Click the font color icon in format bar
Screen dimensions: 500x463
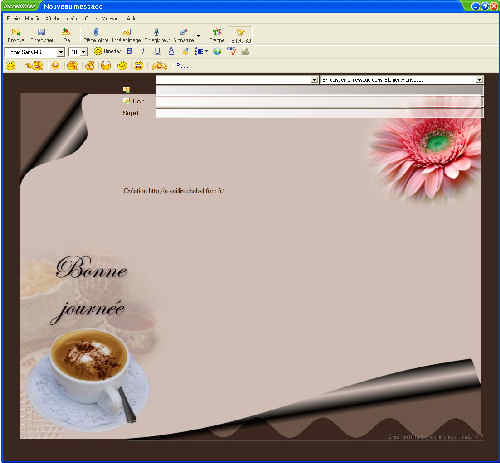coord(171,51)
